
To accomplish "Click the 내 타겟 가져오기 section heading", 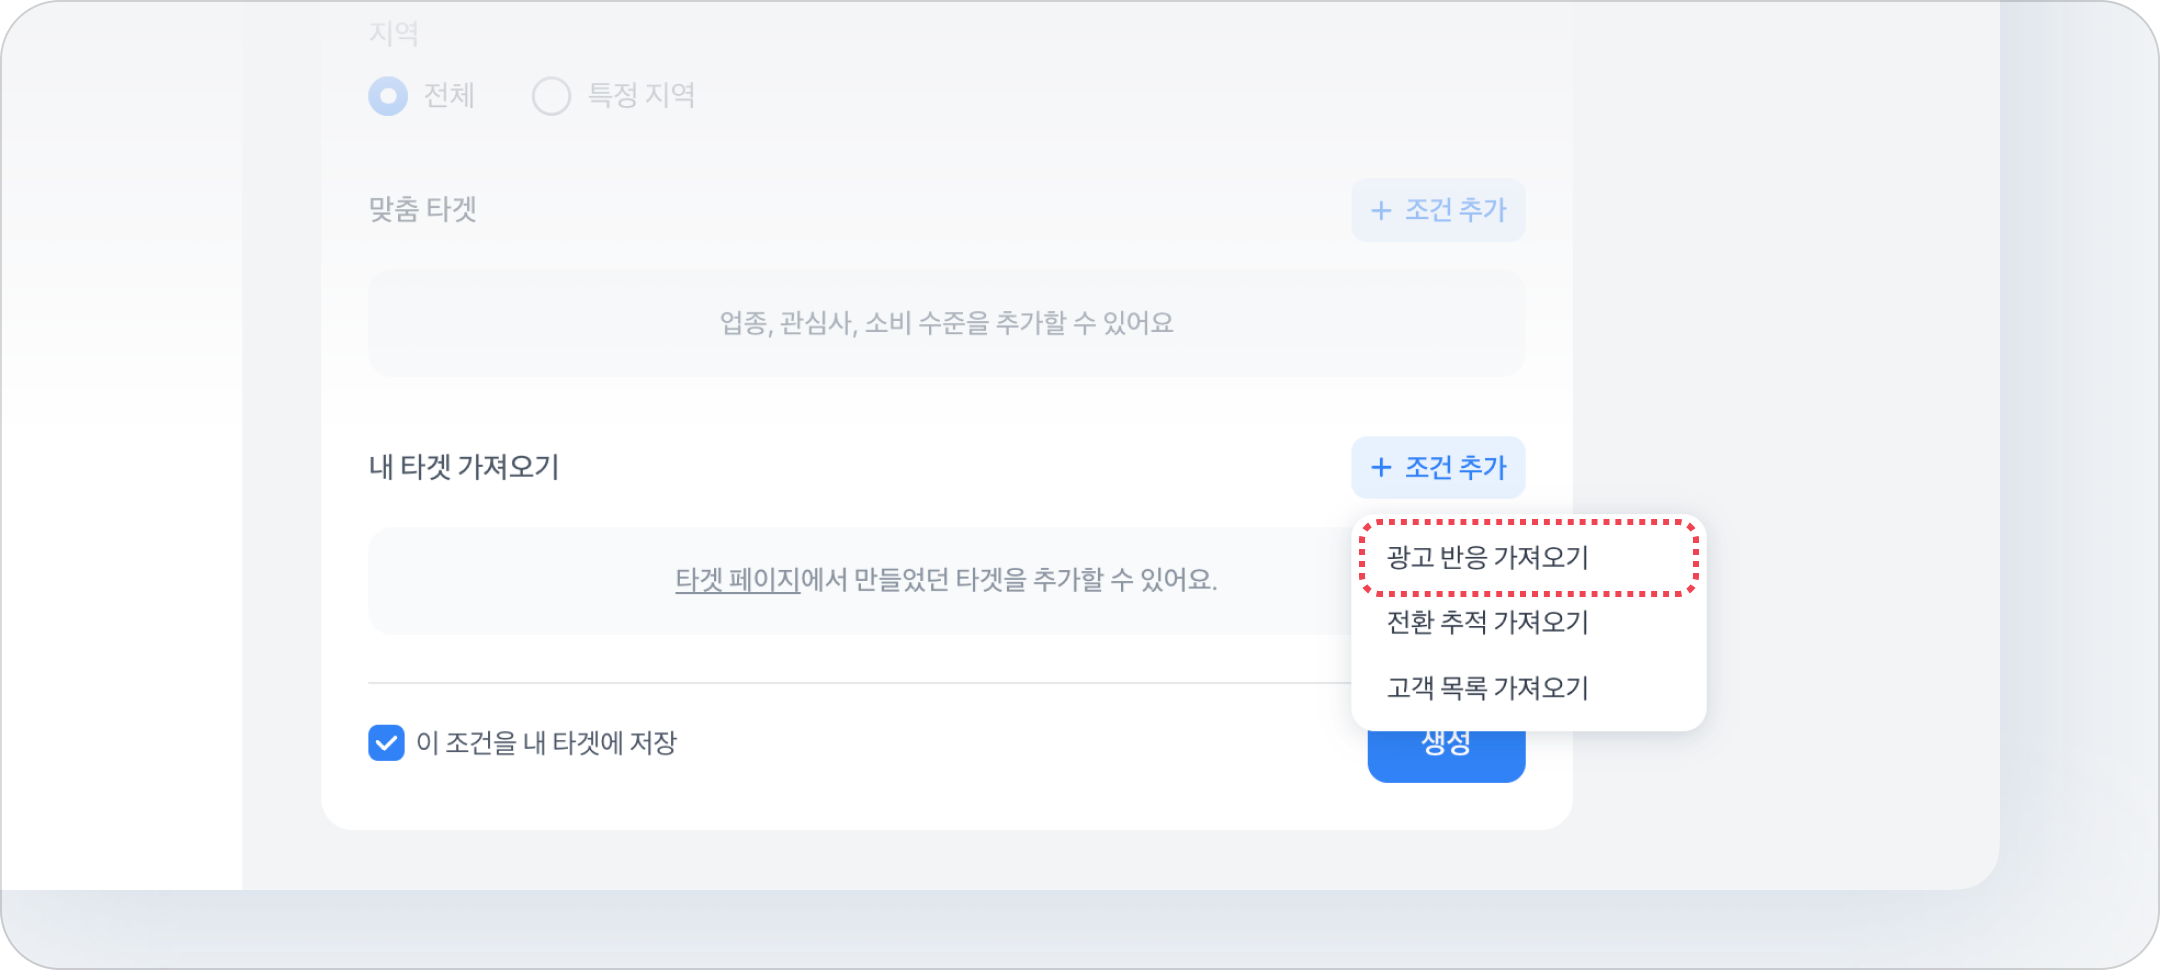I will click(464, 467).
